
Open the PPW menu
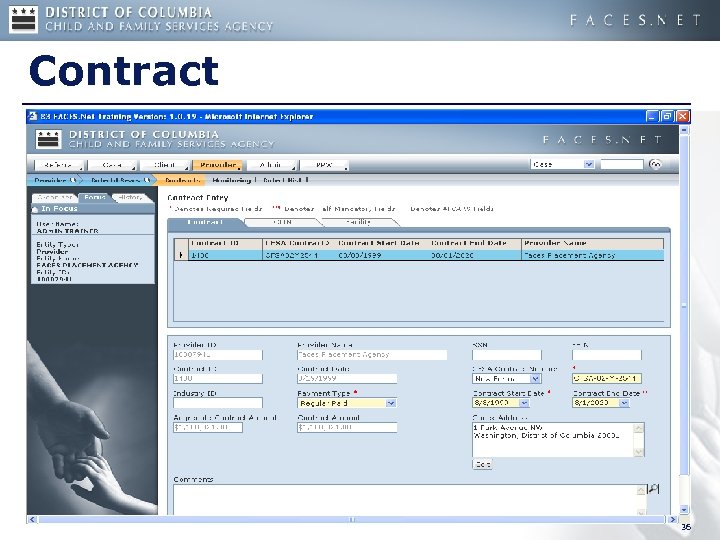(x=324, y=165)
